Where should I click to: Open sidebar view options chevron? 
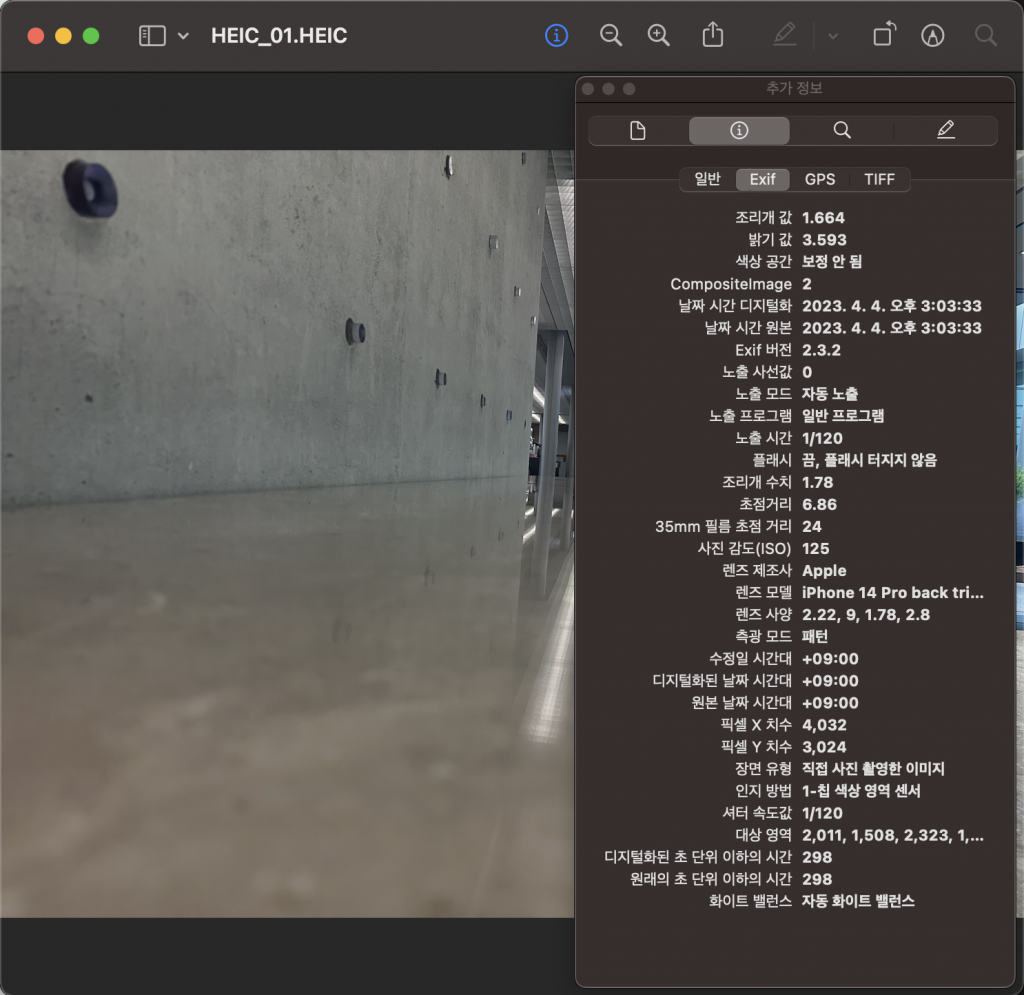[184, 36]
